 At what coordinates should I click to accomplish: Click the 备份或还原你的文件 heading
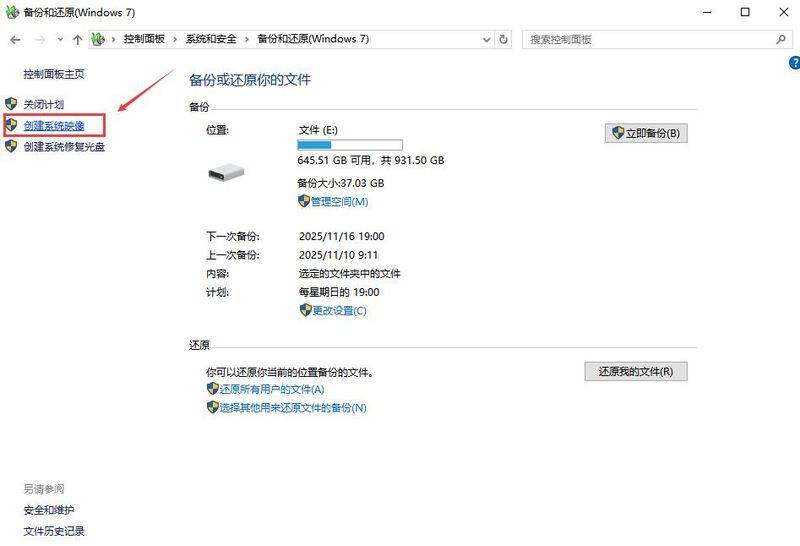[x=249, y=80]
